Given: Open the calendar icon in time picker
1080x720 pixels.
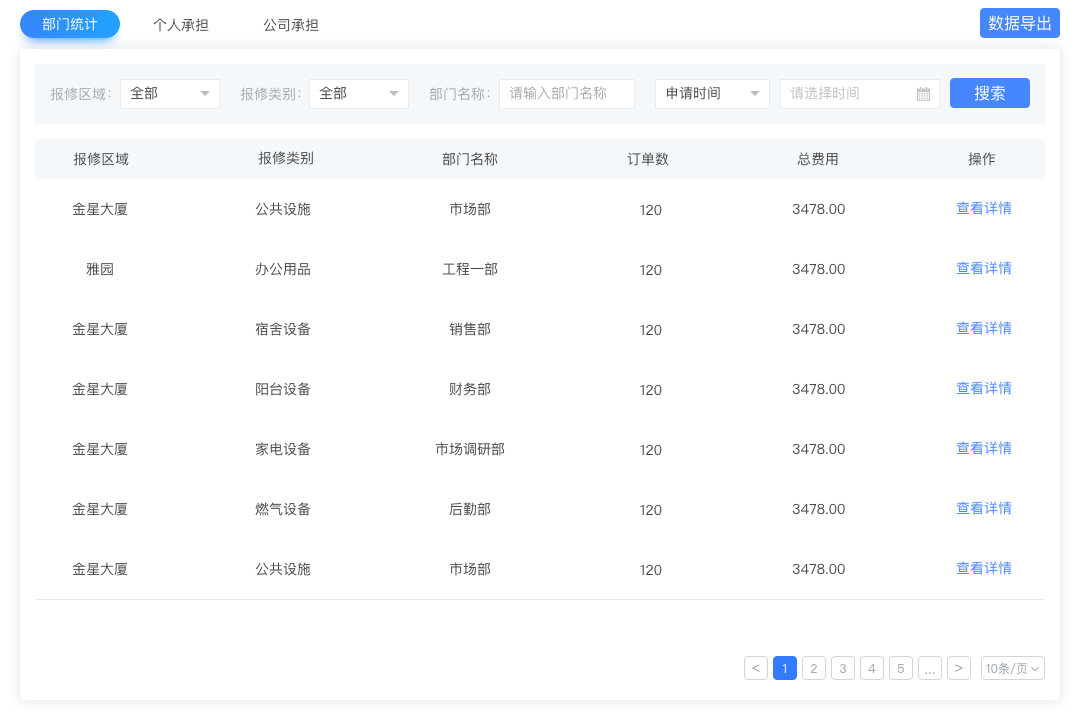Looking at the screenshot, I should point(923,94).
